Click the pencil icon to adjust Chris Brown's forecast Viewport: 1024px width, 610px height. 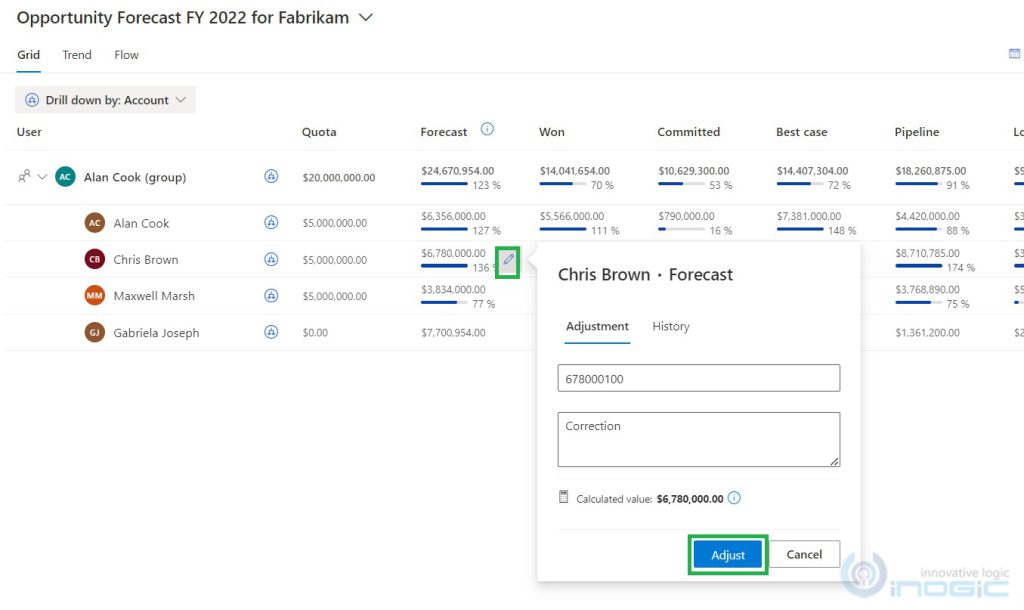tap(508, 261)
